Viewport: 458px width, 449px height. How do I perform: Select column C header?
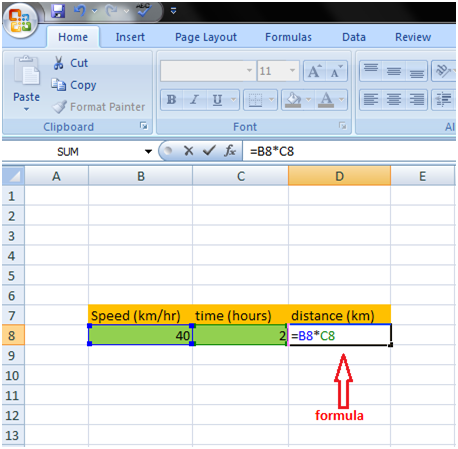(241, 176)
